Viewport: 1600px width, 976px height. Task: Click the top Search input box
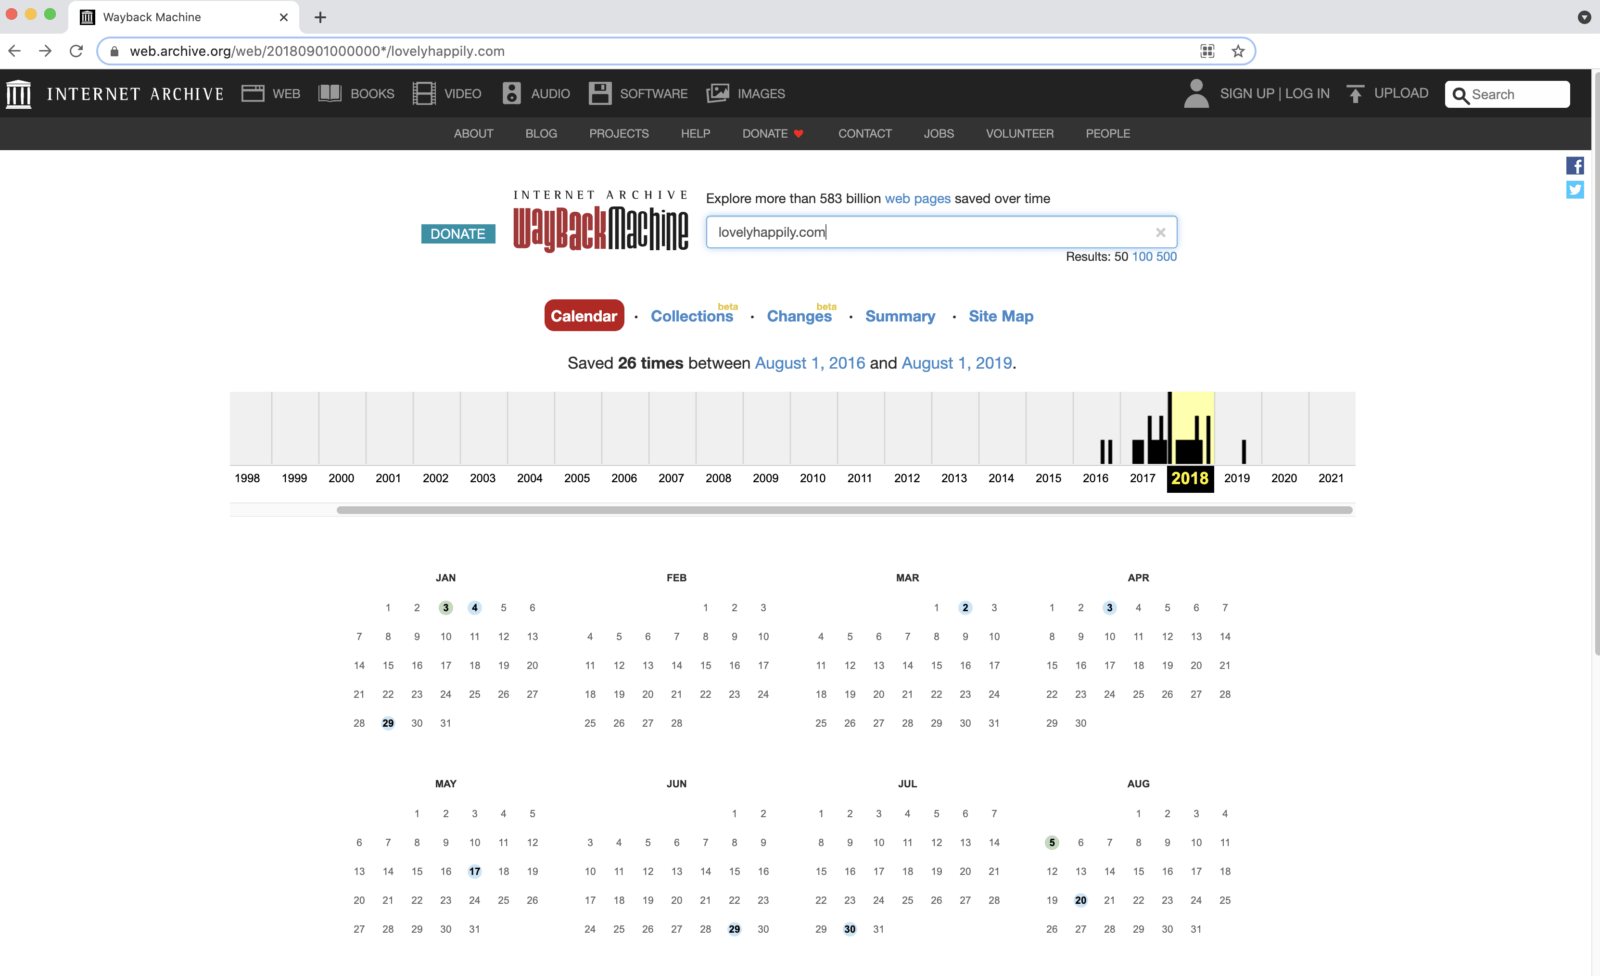(x=1508, y=94)
